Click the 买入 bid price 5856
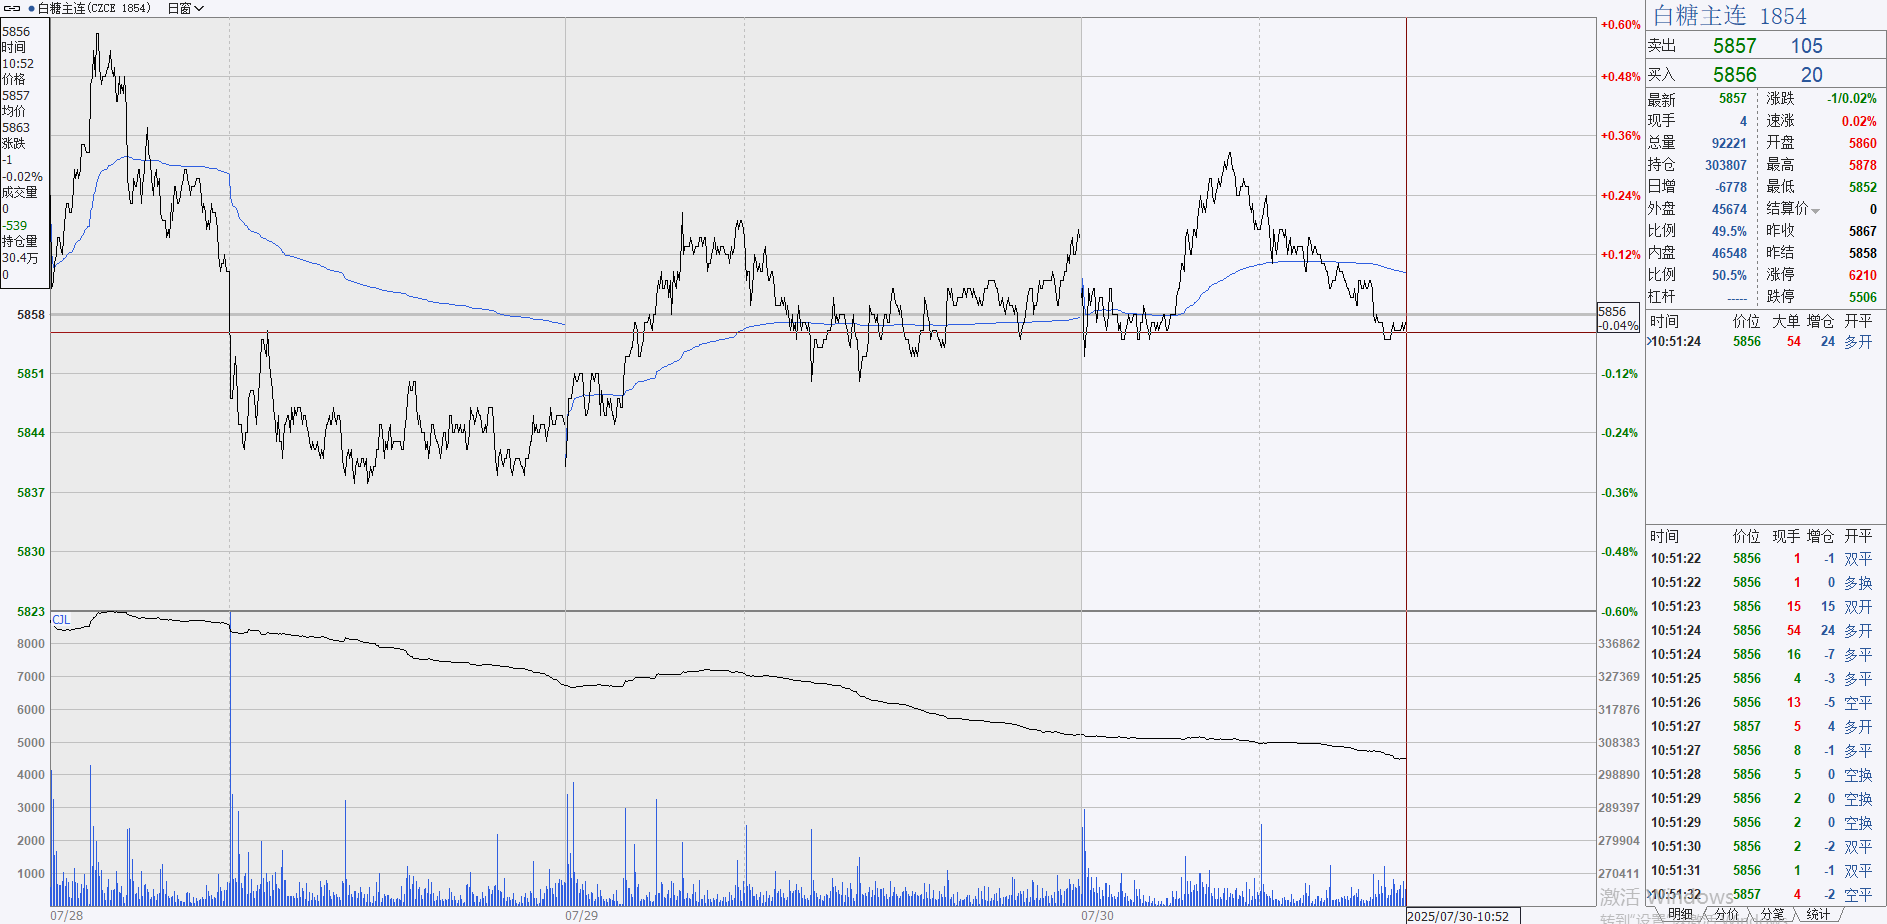Viewport: 1887px width, 924px height. coord(1734,75)
